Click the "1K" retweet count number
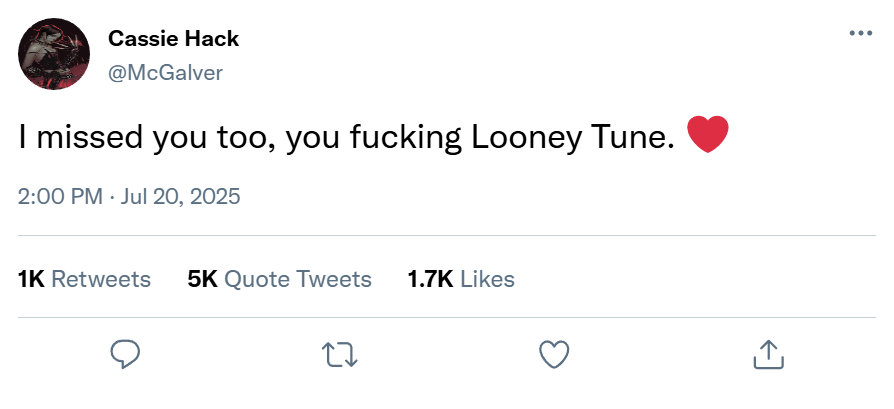Image resolution: width=894 pixels, height=409 pixels. [x=32, y=279]
